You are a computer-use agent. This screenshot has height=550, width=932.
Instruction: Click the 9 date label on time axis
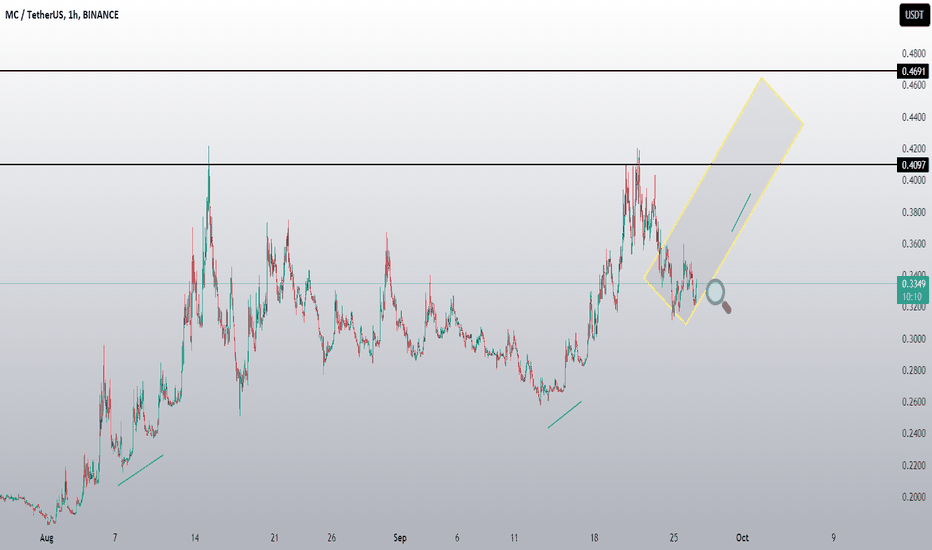click(833, 538)
